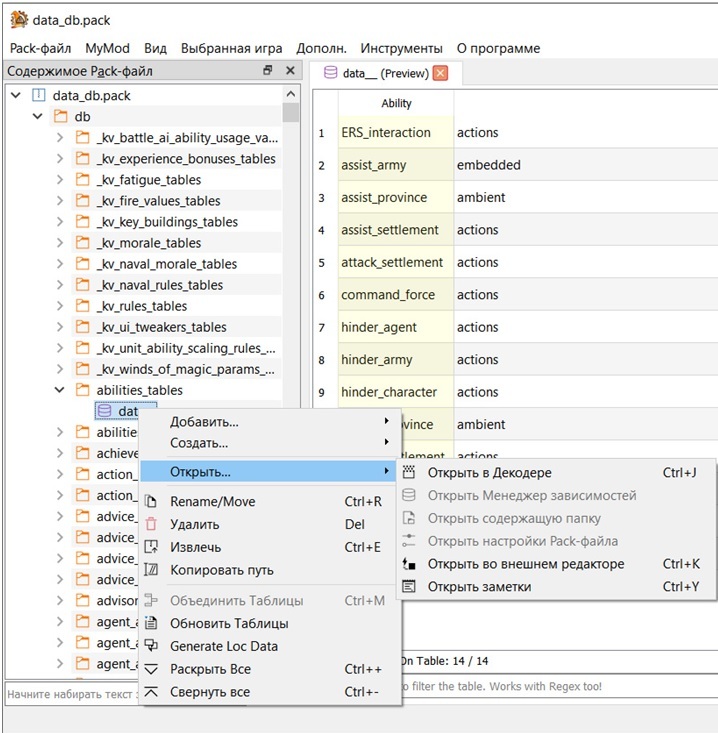
Task: Click the red trash Удалить icon
Action: [151, 524]
